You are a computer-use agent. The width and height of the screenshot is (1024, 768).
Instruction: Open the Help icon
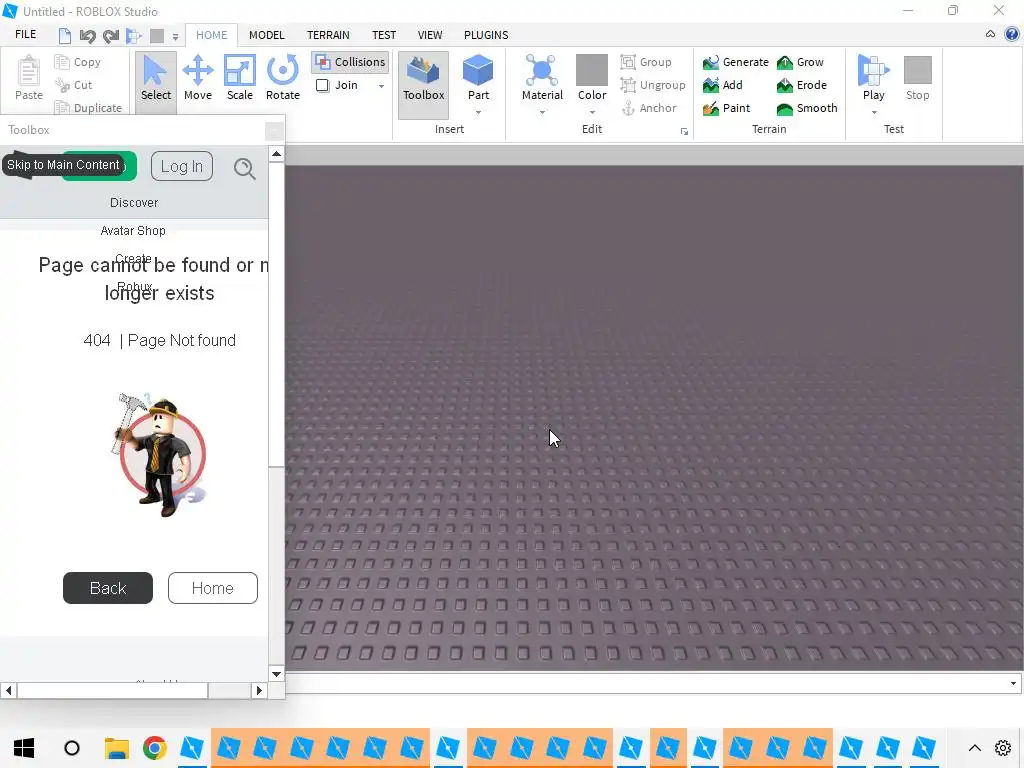tap(1012, 34)
